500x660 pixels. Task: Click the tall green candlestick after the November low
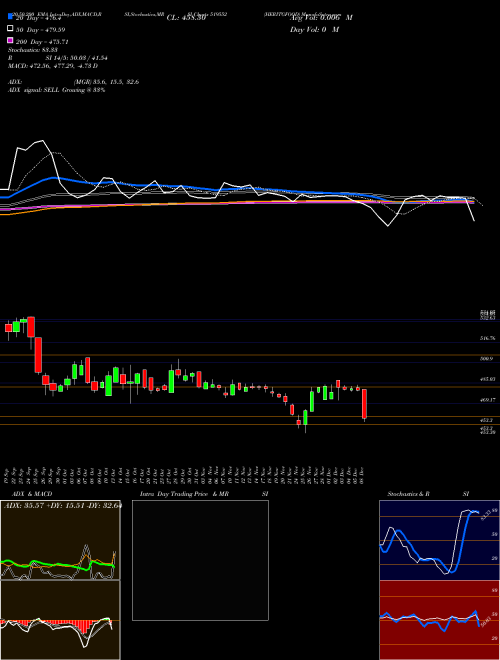pyautogui.click(x=312, y=402)
